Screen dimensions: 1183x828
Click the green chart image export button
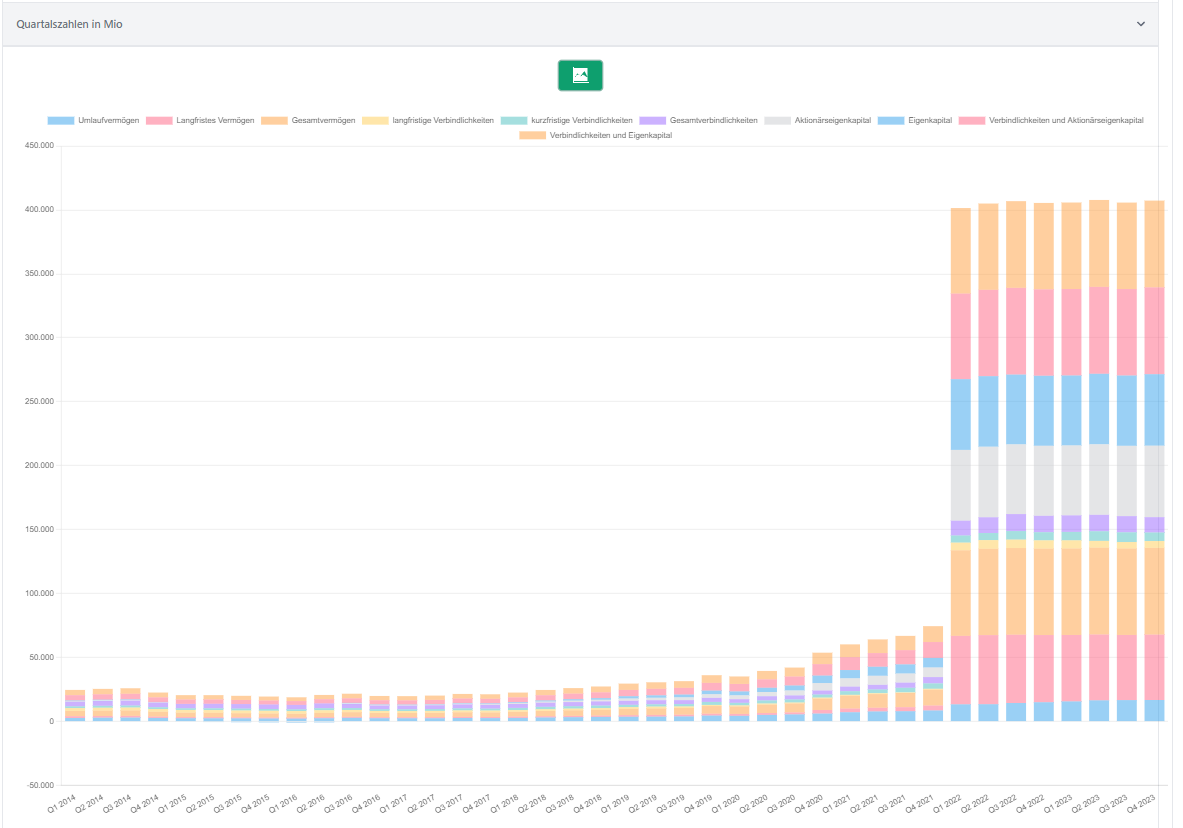(580, 75)
